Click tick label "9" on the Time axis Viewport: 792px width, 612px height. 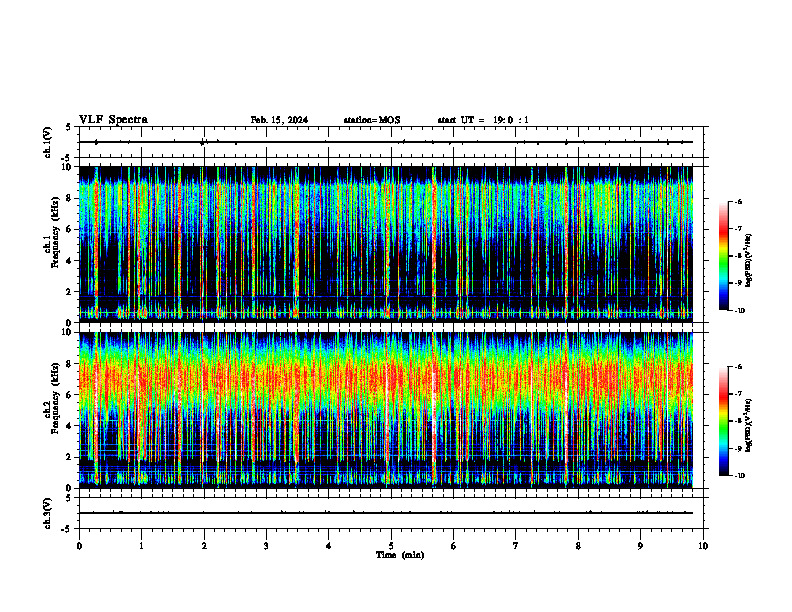[640, 546]
